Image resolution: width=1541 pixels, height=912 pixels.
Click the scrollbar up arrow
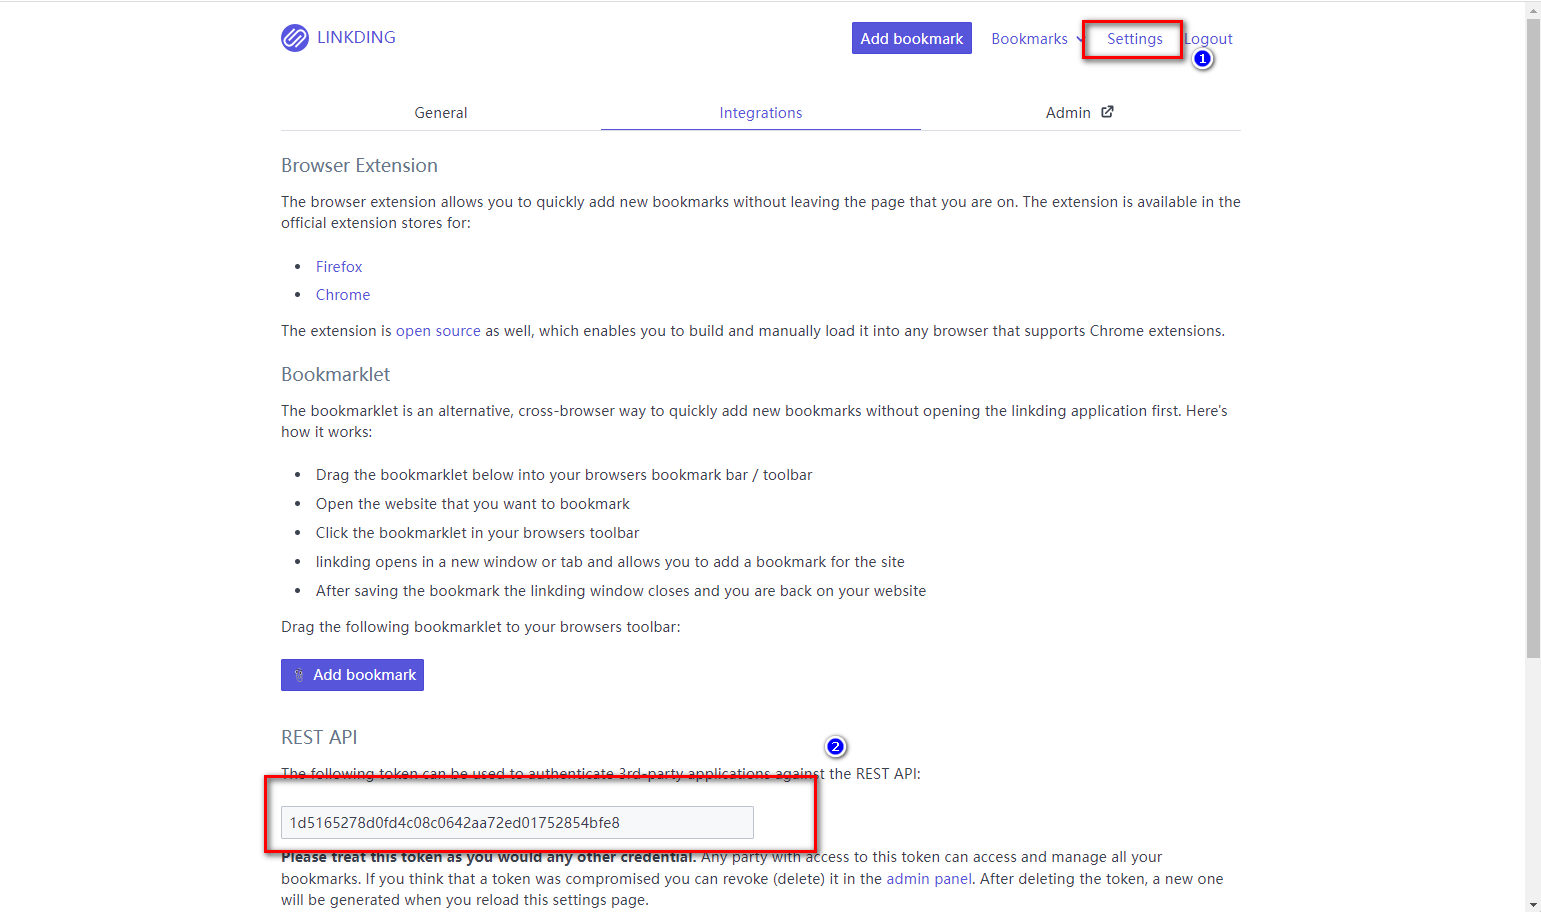[x=1533, y=10]
